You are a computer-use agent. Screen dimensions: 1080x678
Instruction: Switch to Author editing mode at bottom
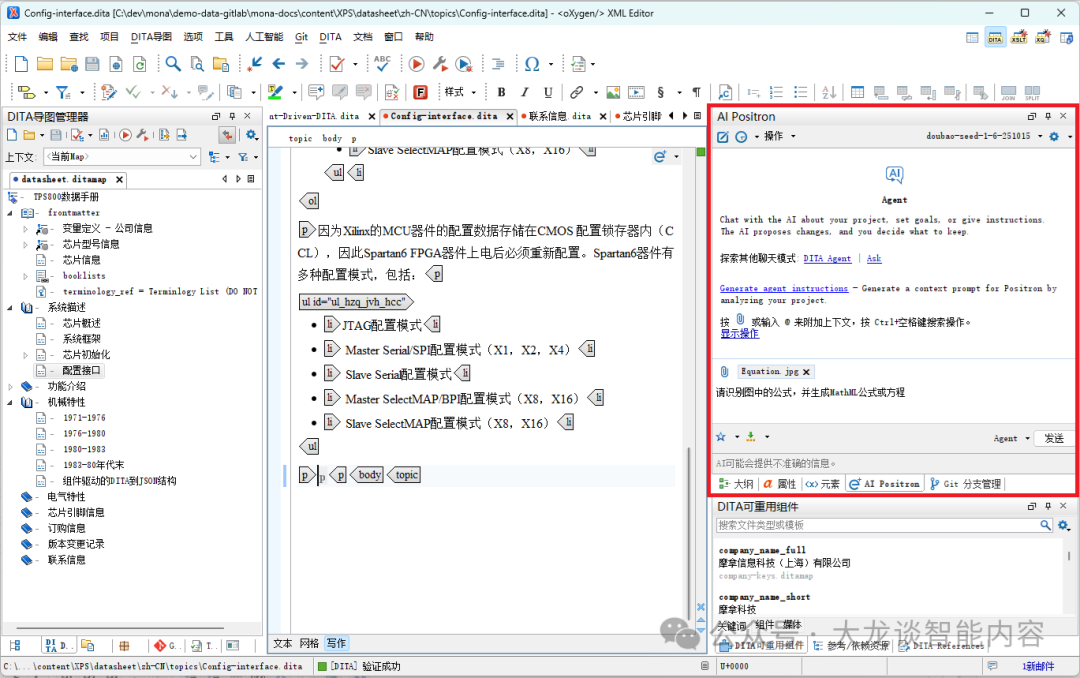336,643
